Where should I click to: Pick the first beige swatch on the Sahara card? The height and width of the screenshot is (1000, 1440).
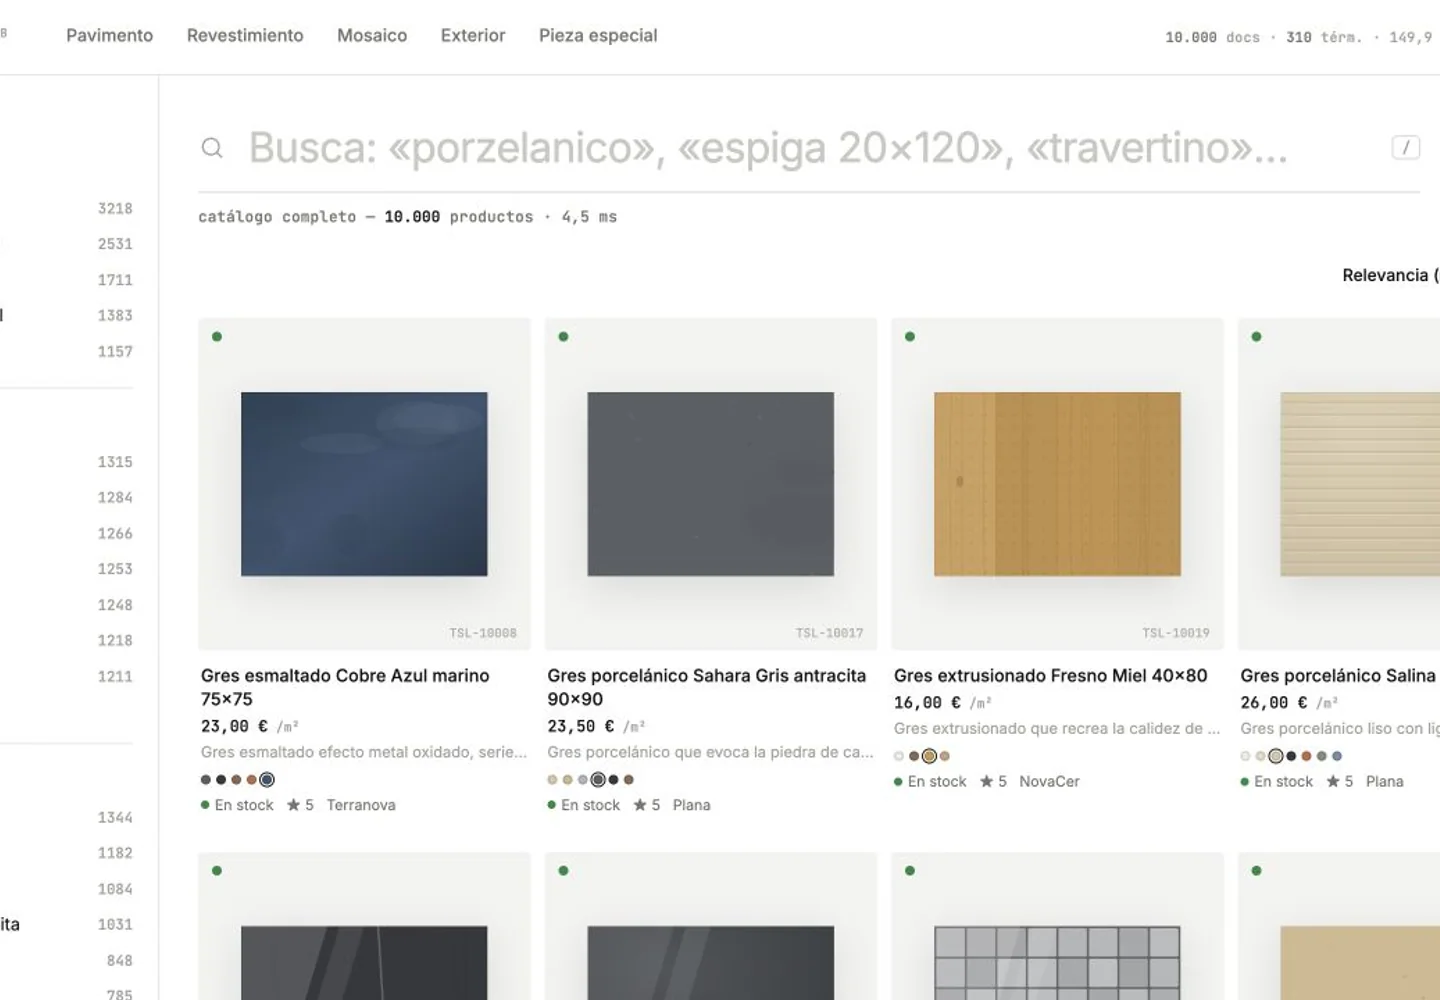tap(552, 780)
